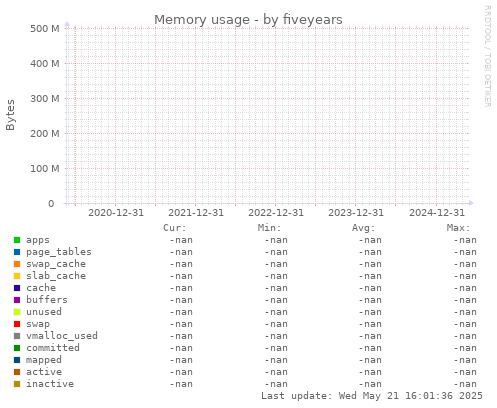
Task: Select the mapped legend label
Action: tap(44, 360)
